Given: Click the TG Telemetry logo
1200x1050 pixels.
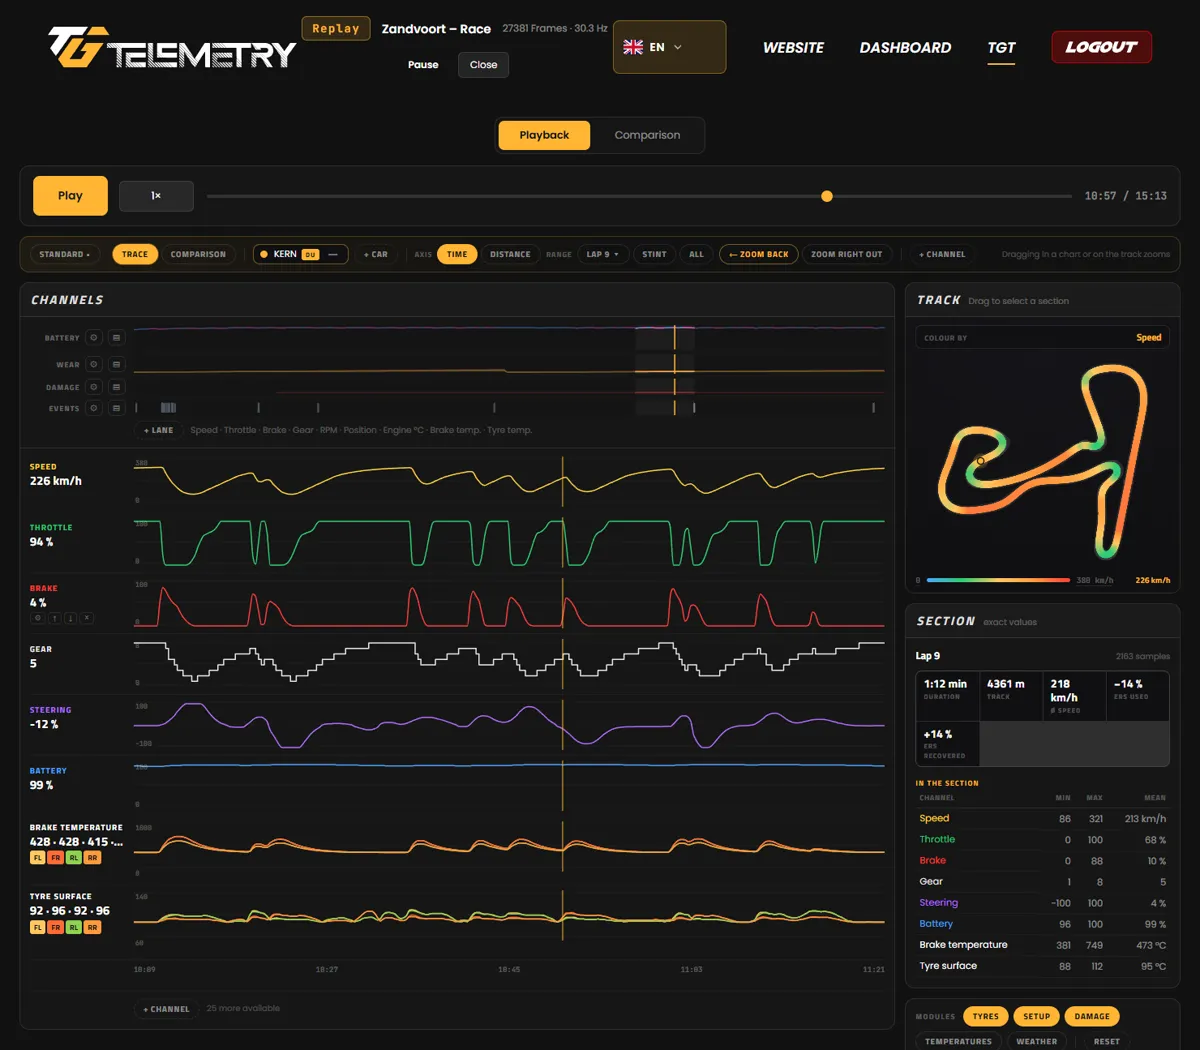Looking at the screenshot, I should coord(172,47).
